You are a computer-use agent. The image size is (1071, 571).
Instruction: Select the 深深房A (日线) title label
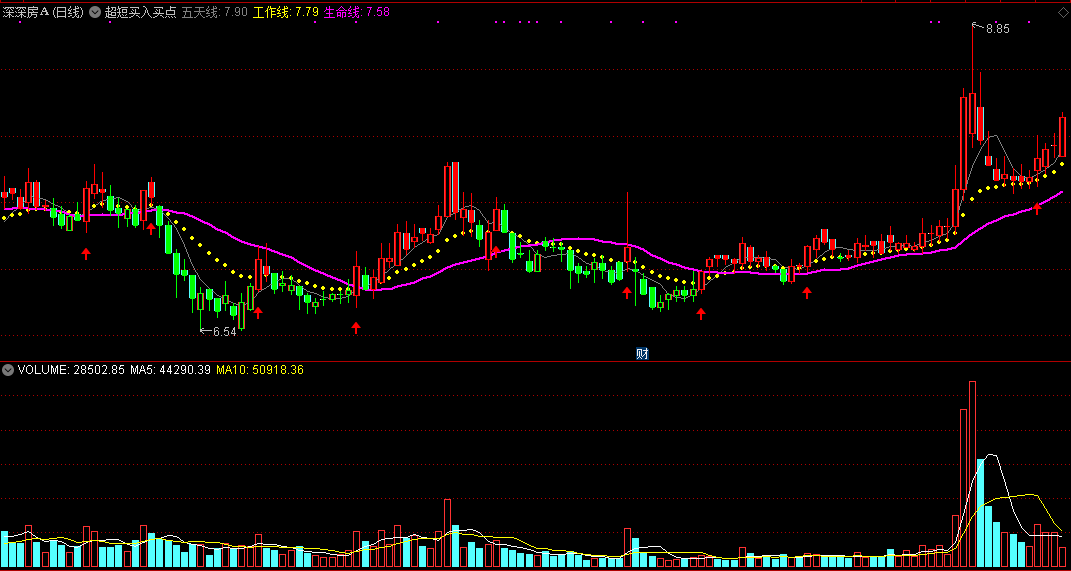pos(43,12)
